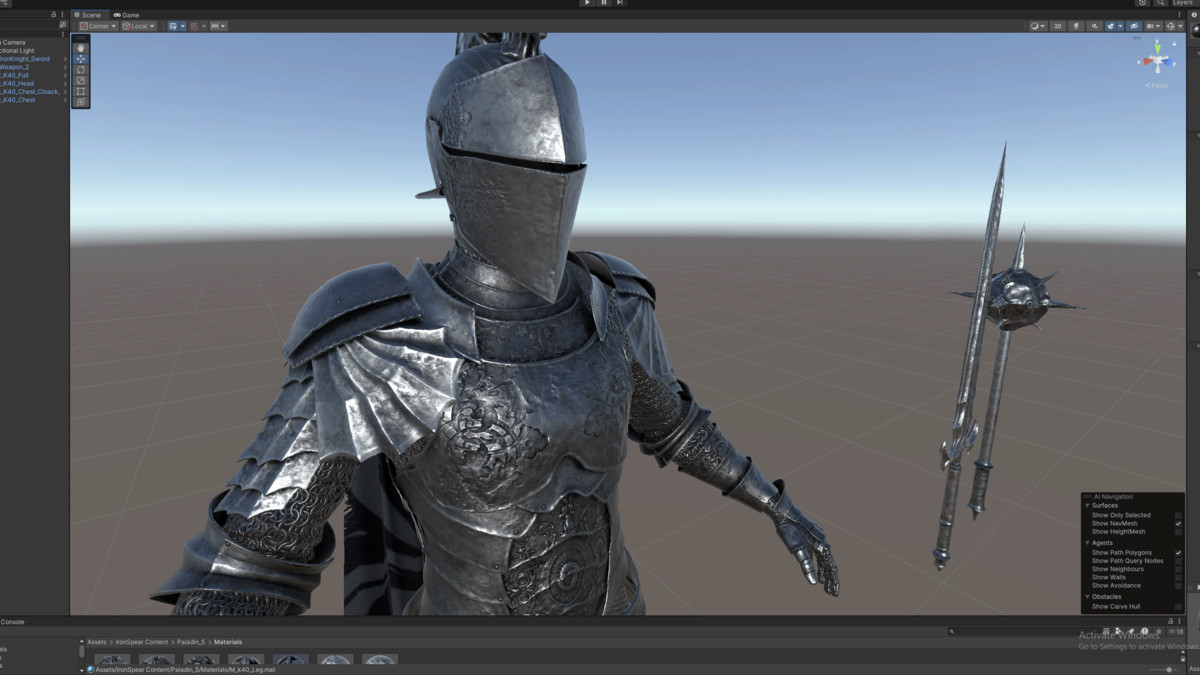Click the Step frame button
Image resolution: width=1200 pixels, height=675 pixels.
pos(620,3)
